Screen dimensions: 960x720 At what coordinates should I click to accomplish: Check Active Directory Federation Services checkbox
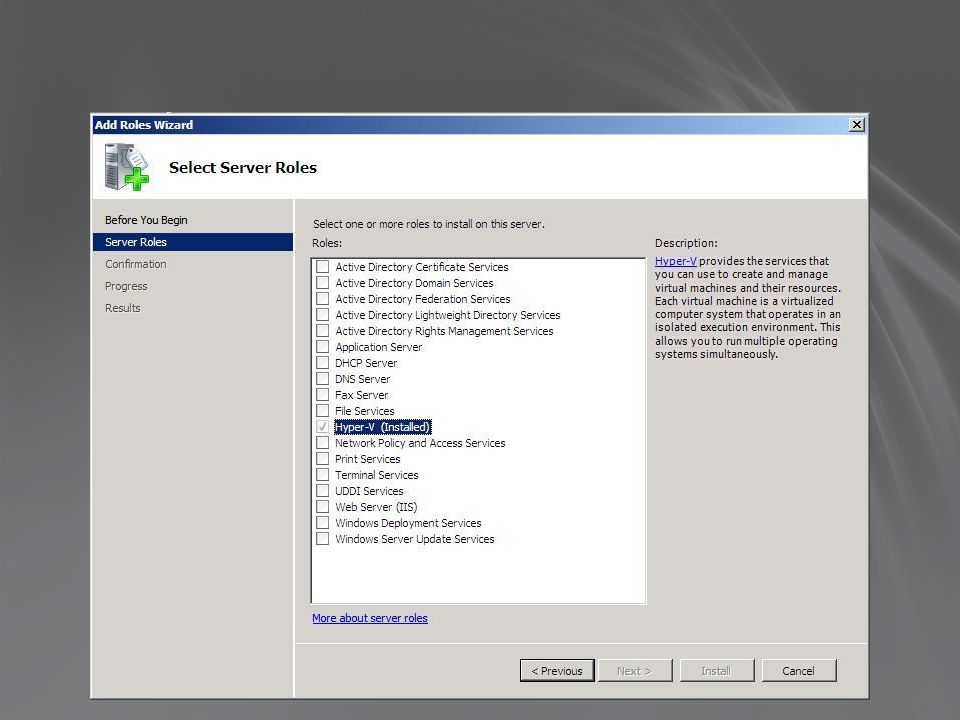point(323,299)
